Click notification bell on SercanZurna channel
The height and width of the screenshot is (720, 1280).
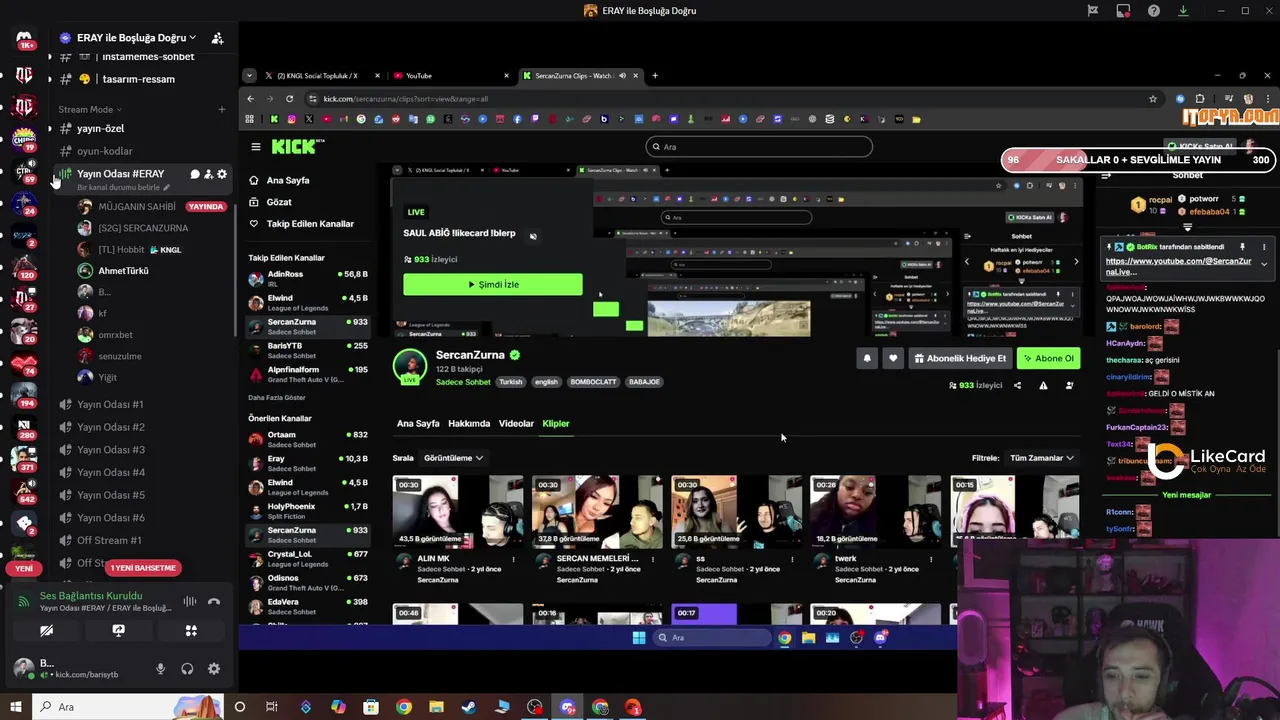click(867, 358)
